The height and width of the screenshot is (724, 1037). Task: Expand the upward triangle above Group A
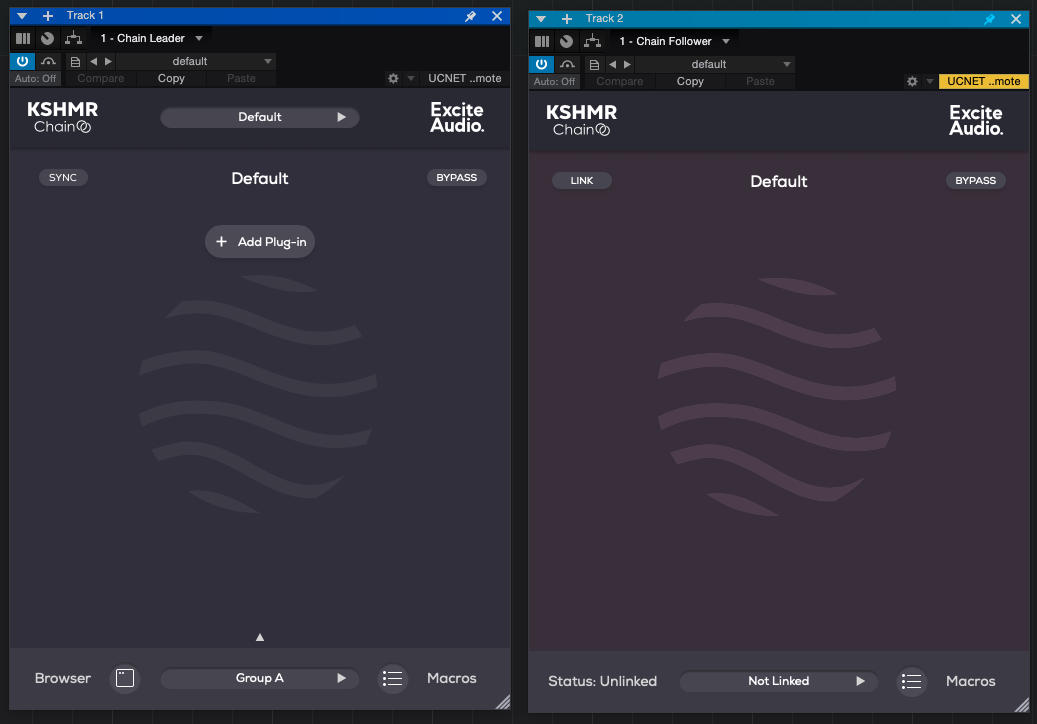[x=260, y=637]
